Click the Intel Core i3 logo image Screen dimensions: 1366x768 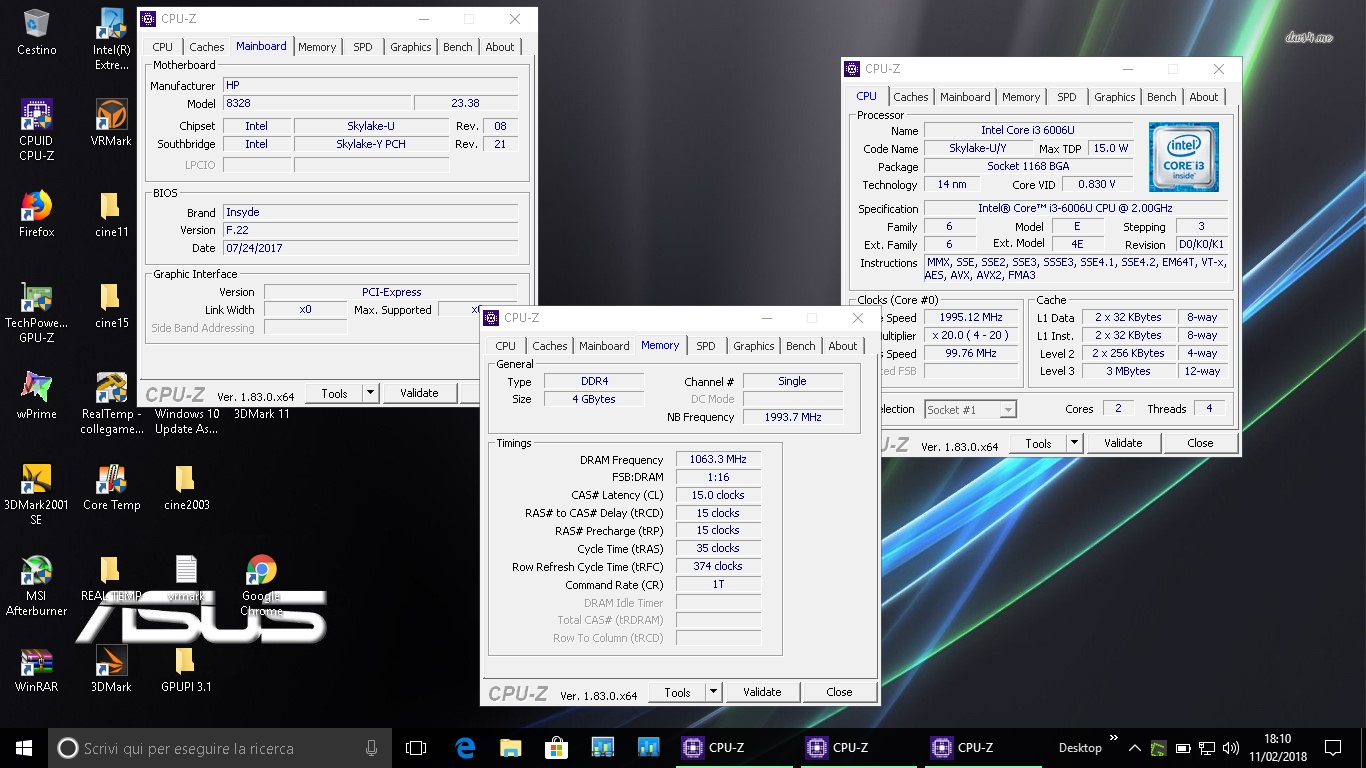[x=1184, y=157]
